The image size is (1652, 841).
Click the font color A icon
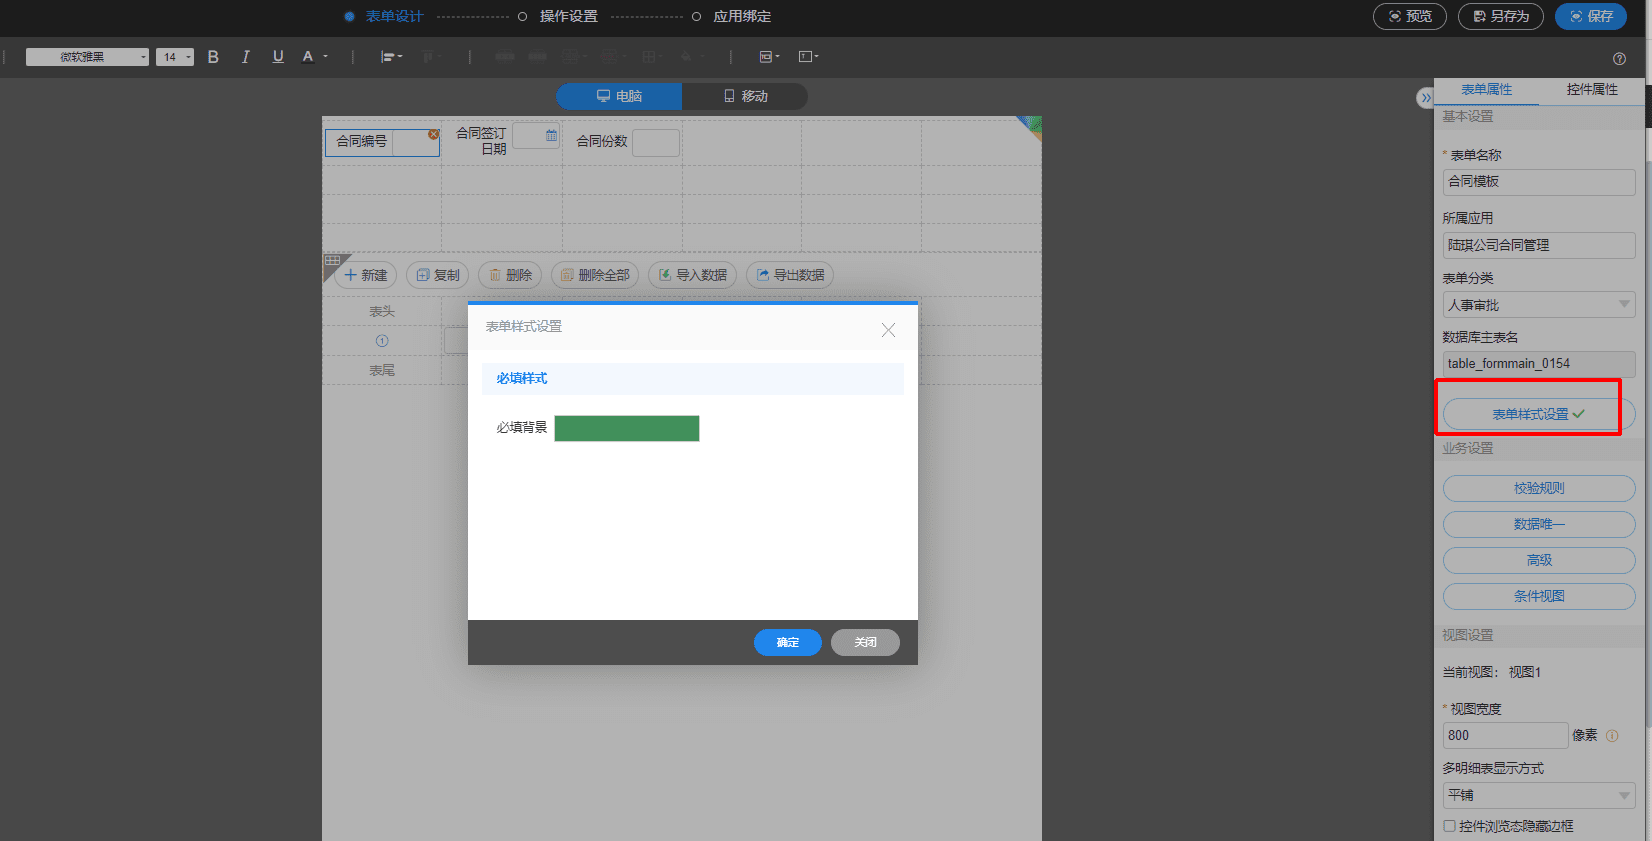(308, 57)
